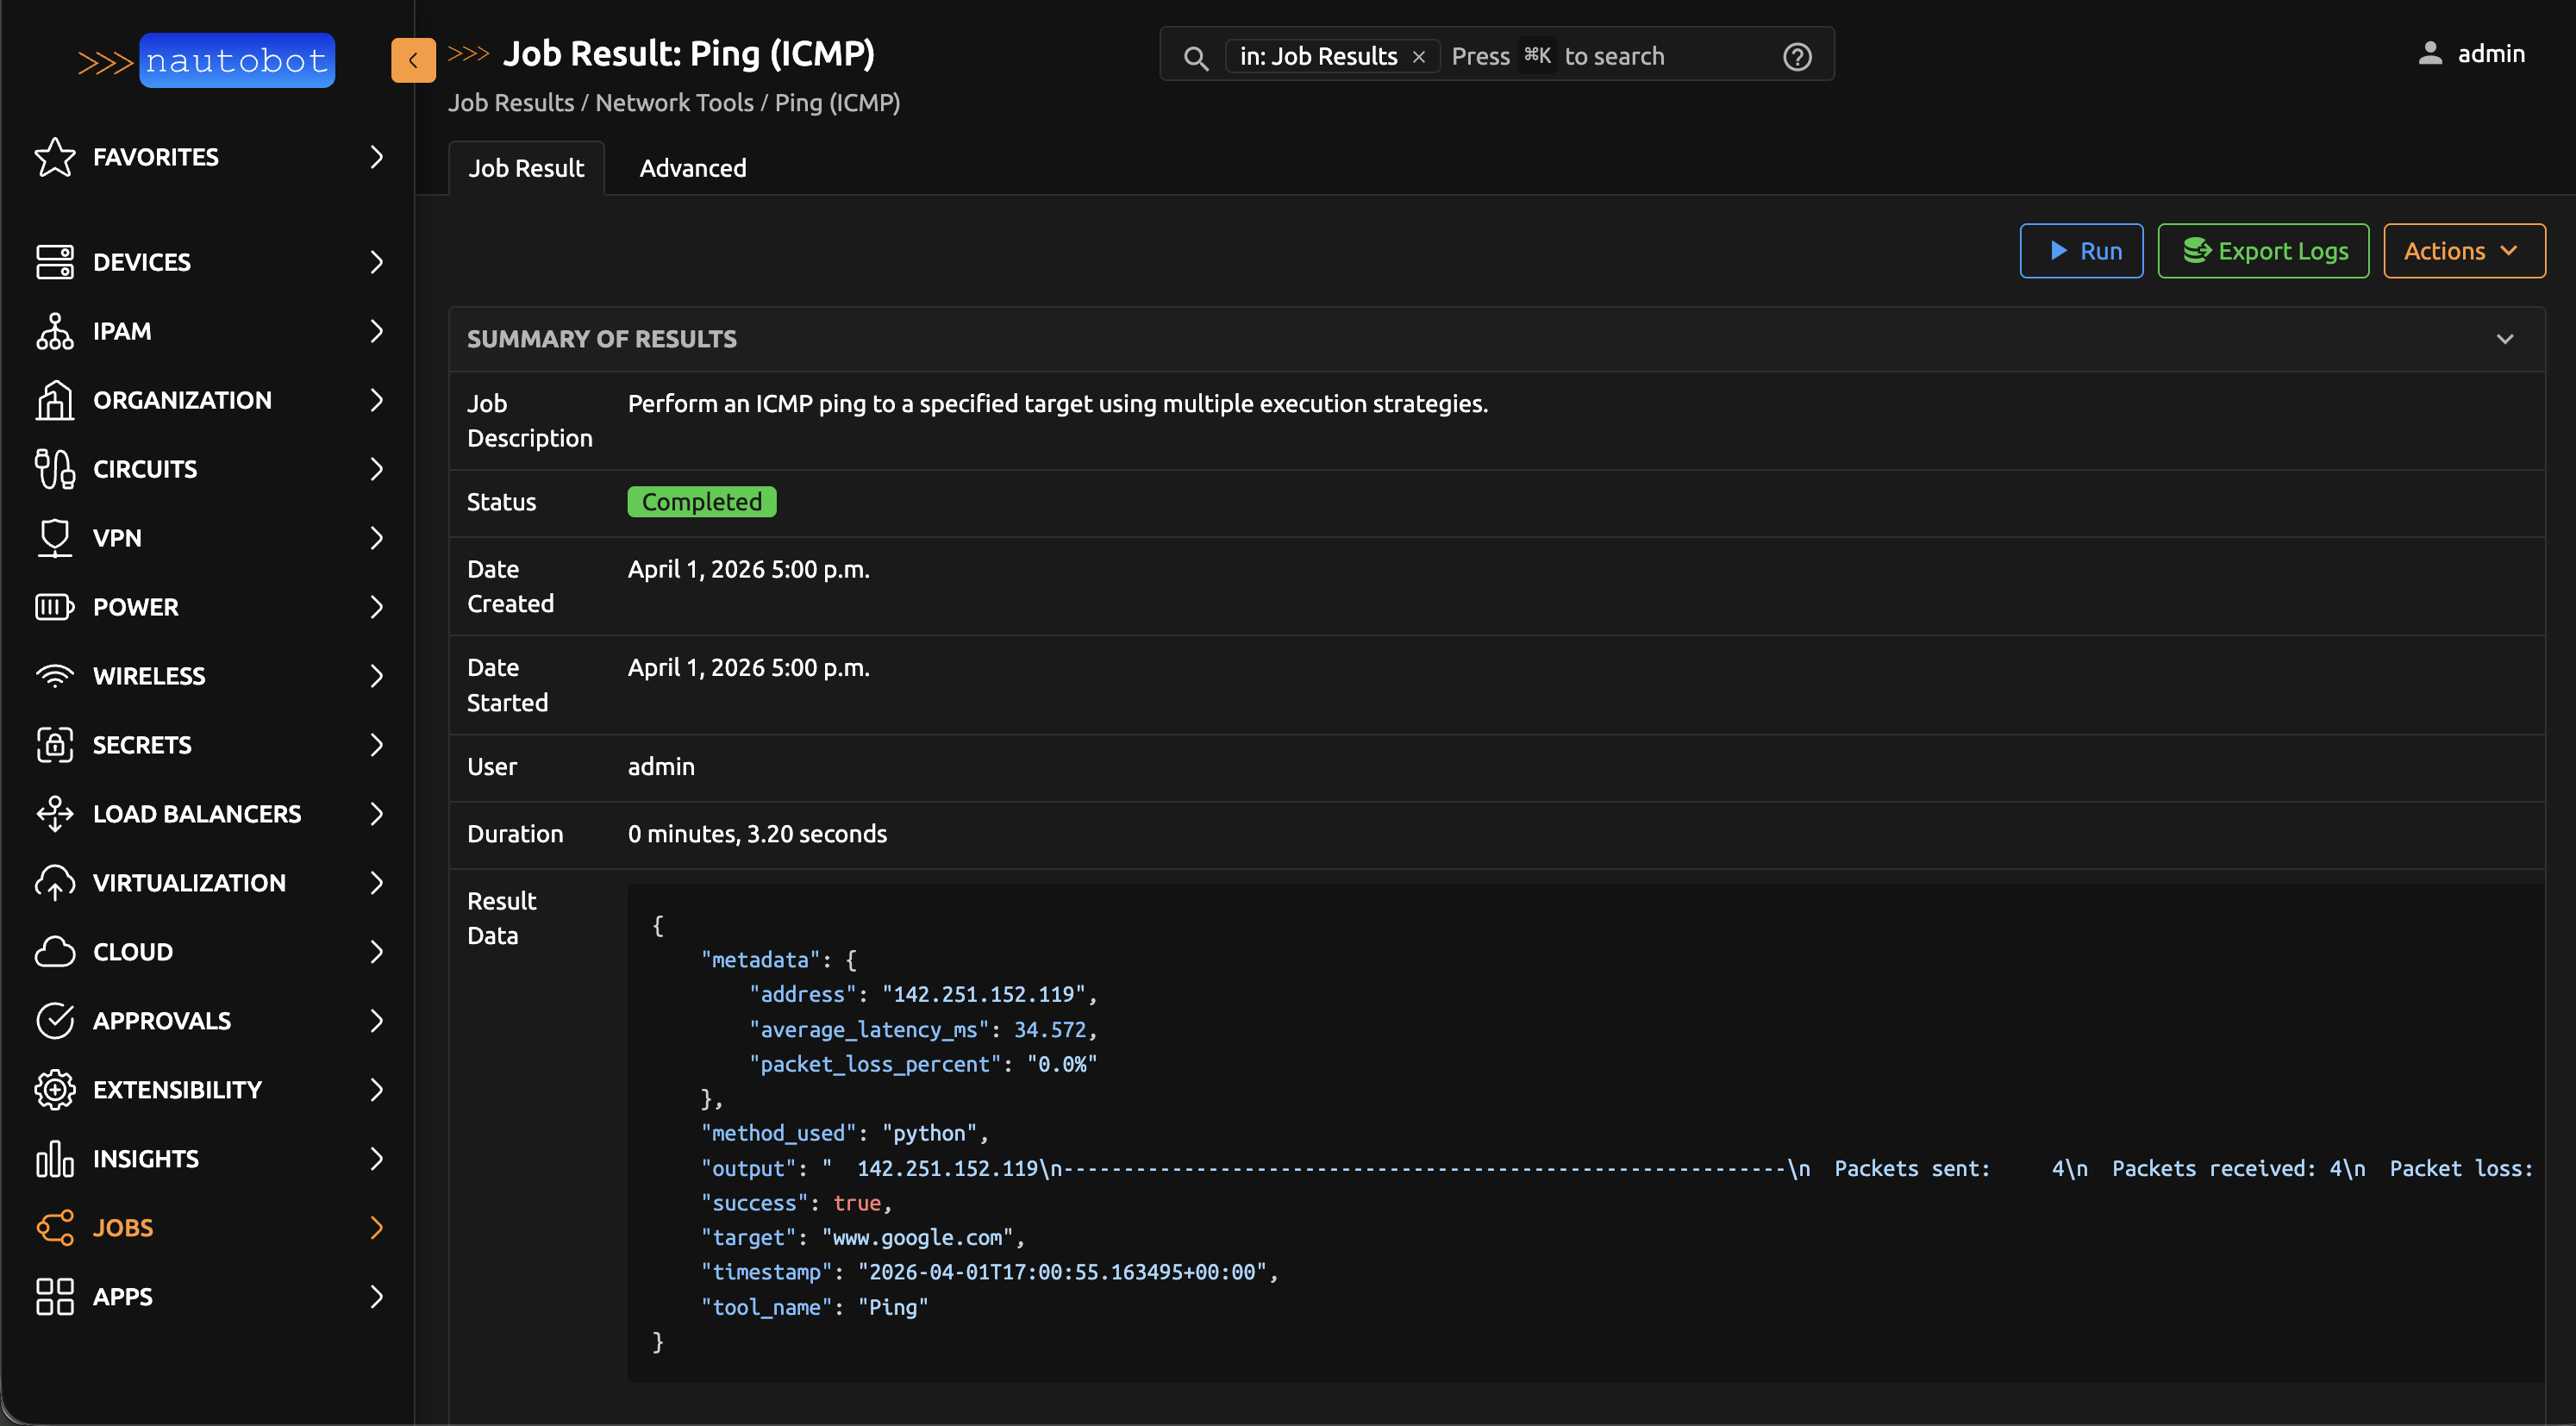Click the Favorites star icon
Image resolution: width=2576 pixels, height=1426 pixels.
click(55, 157)
